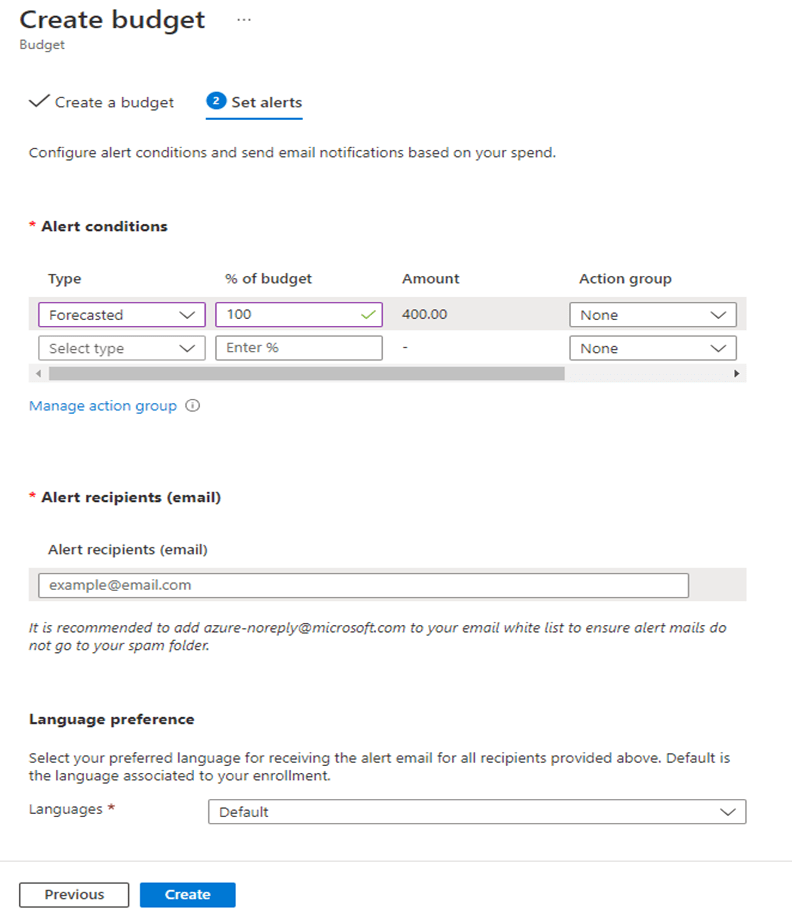Open Manage action group link
792x919 pixels.
point(103,406)
